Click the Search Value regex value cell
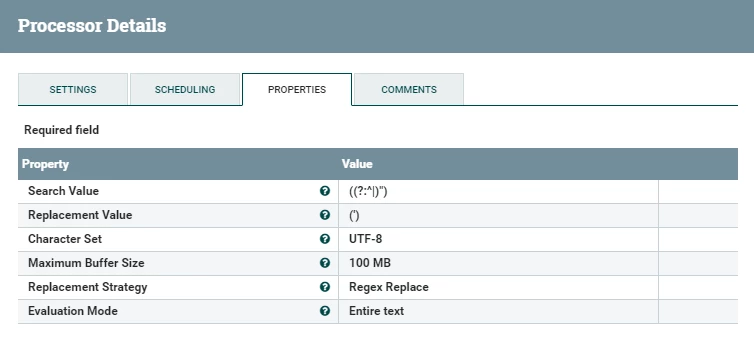Image resolution: width=754 pixels, height=361 pixels. (x=498, y=191)
